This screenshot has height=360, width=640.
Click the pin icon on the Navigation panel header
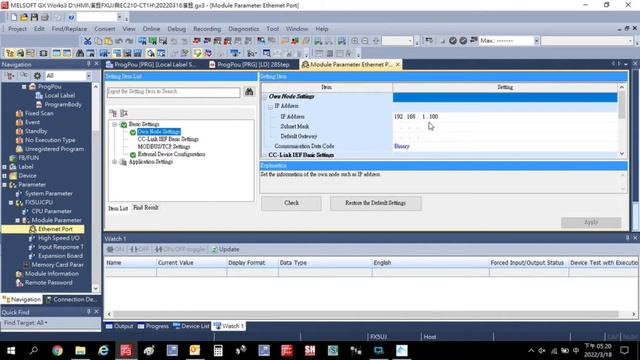click(x=89, y=64)
